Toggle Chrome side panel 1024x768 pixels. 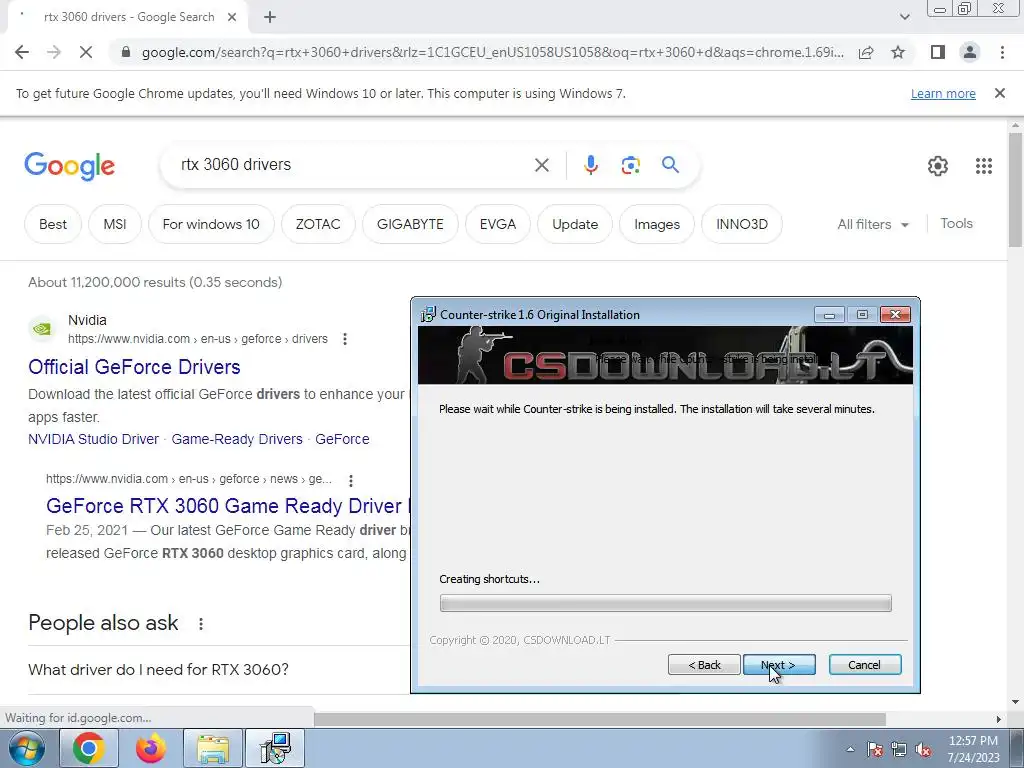(x=938, y=52)
